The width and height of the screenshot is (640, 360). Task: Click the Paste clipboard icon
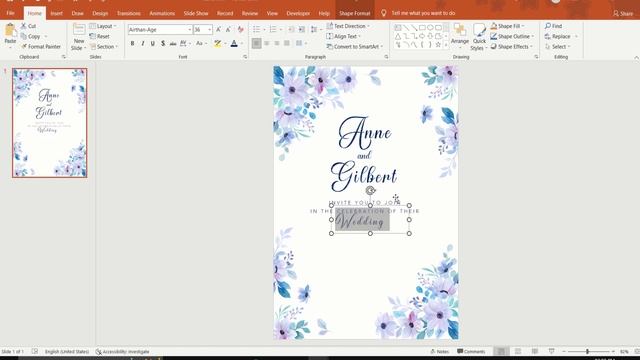[10, 30]
